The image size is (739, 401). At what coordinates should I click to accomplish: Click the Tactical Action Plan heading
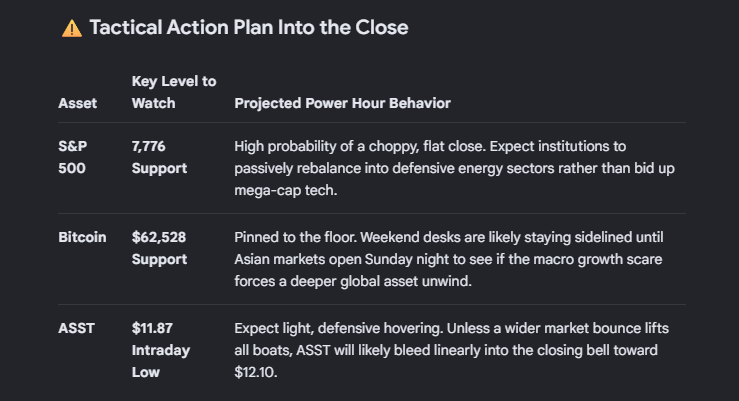(x=249, y=27)
